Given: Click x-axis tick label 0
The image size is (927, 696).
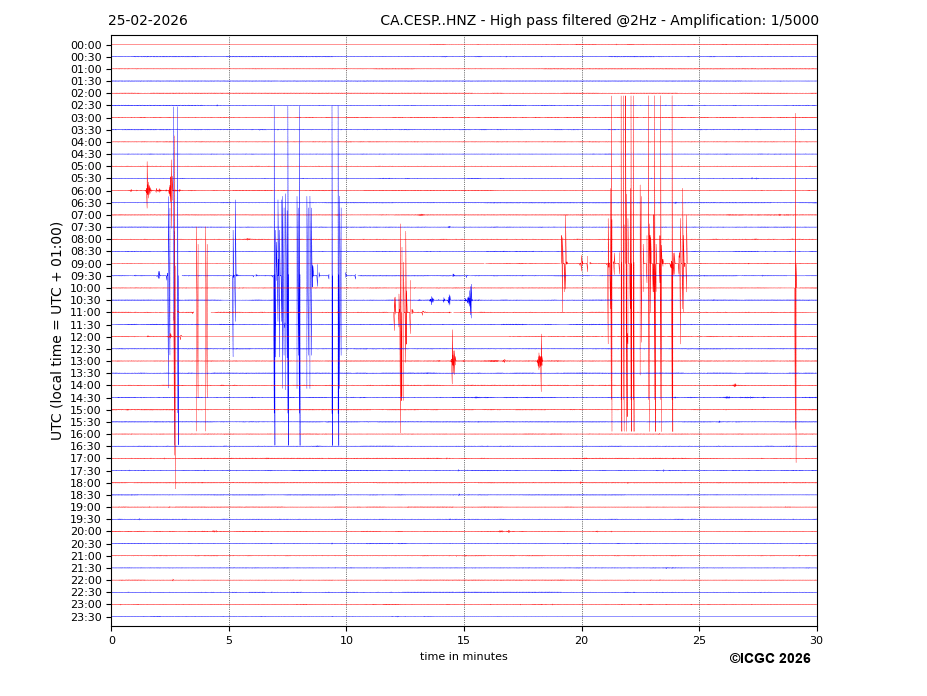Looking at the screenshot, I should tap(112, 640).
